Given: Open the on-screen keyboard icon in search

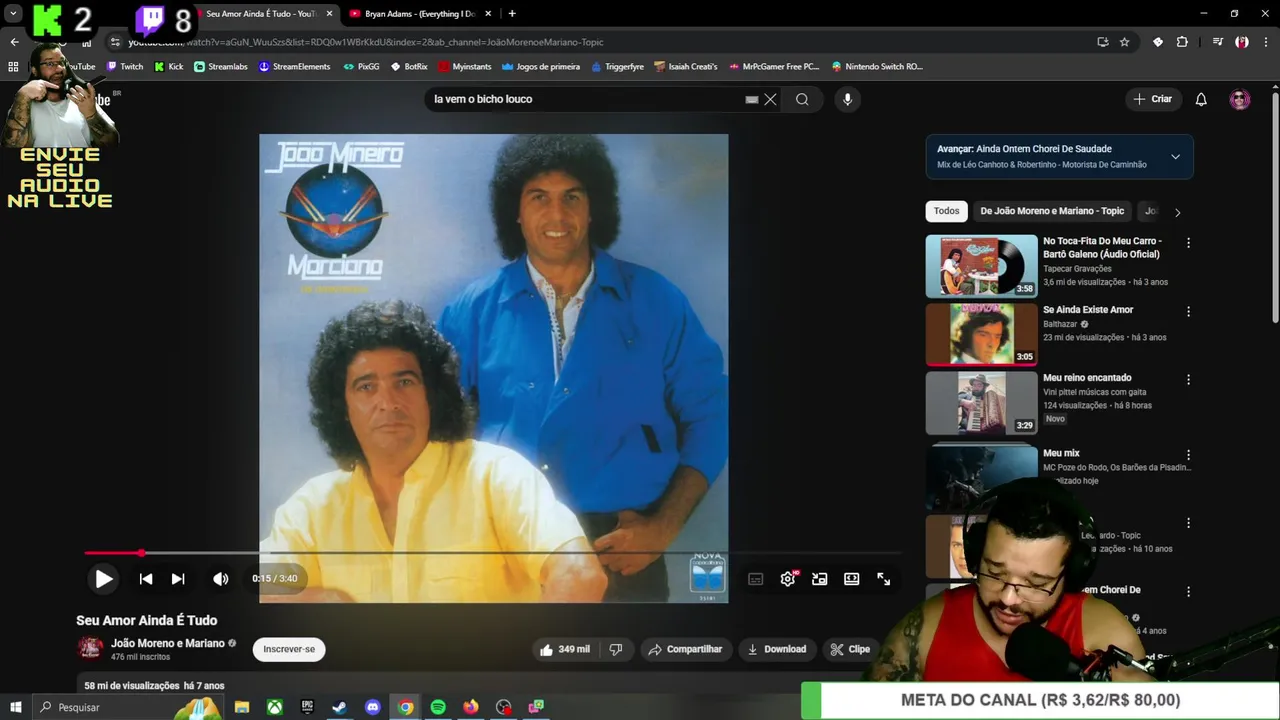Looking at the screenshot, I should coord(752,99).
